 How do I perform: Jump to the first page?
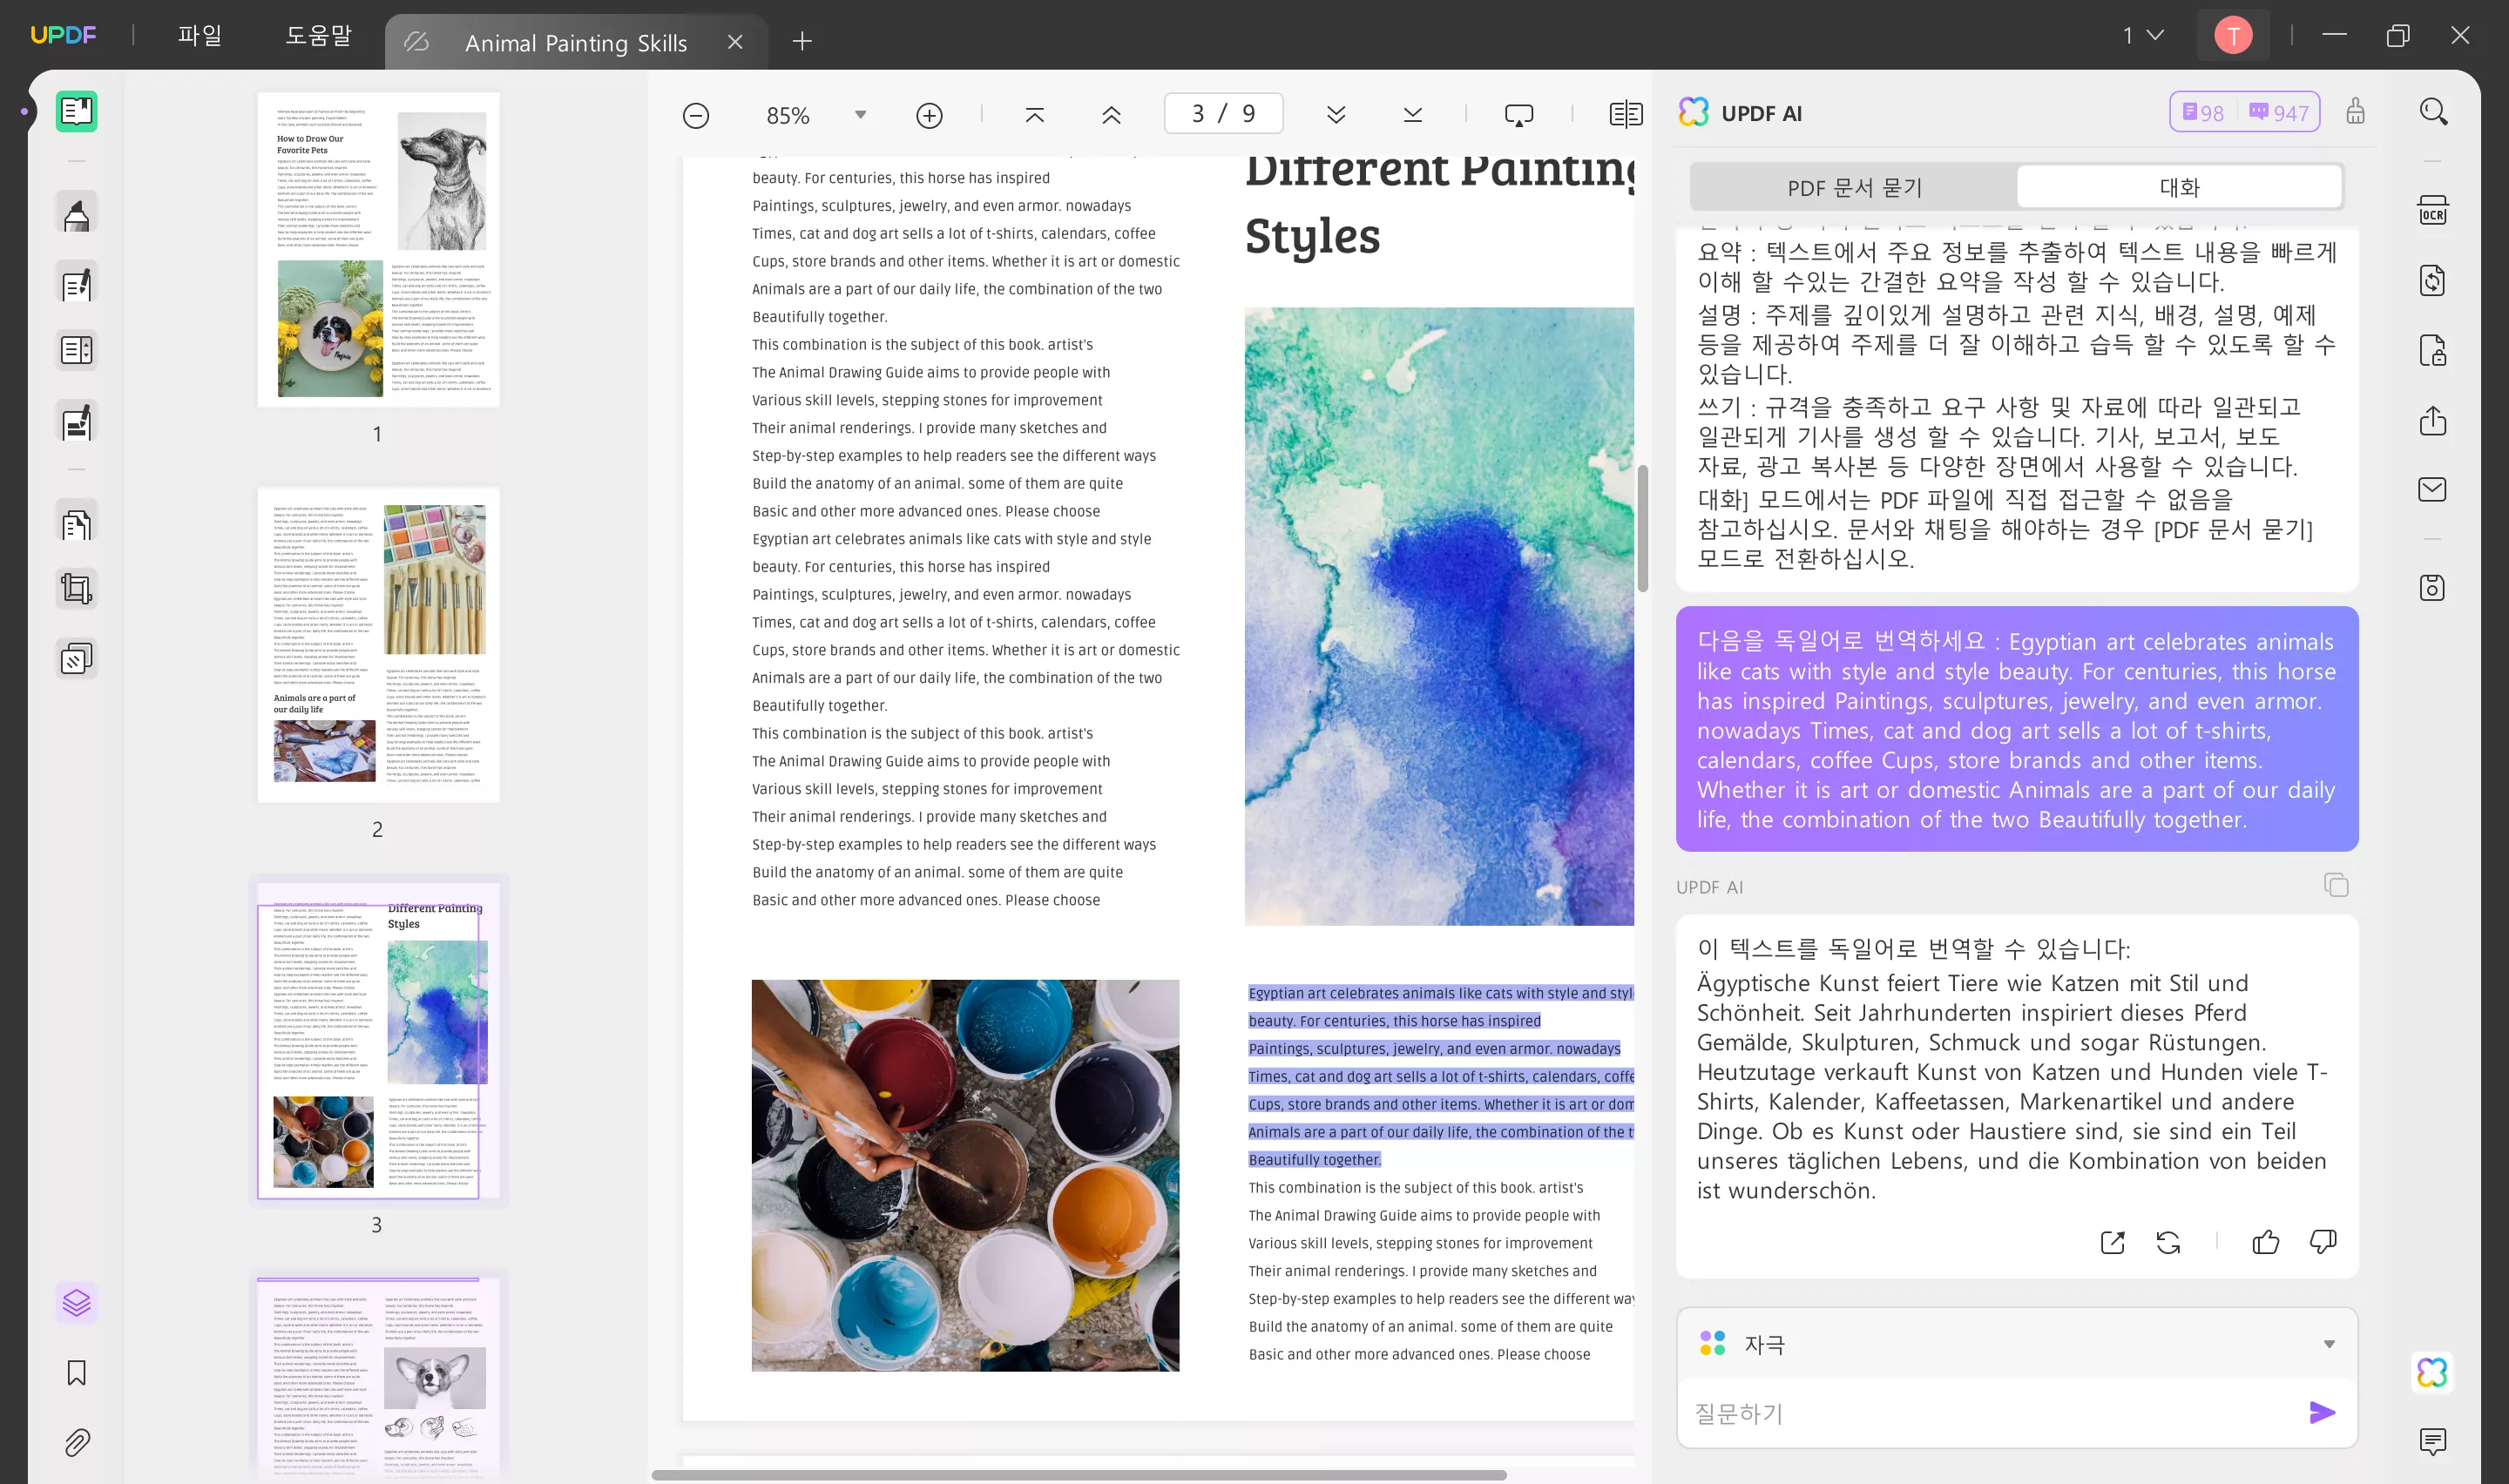point(1035,115)
